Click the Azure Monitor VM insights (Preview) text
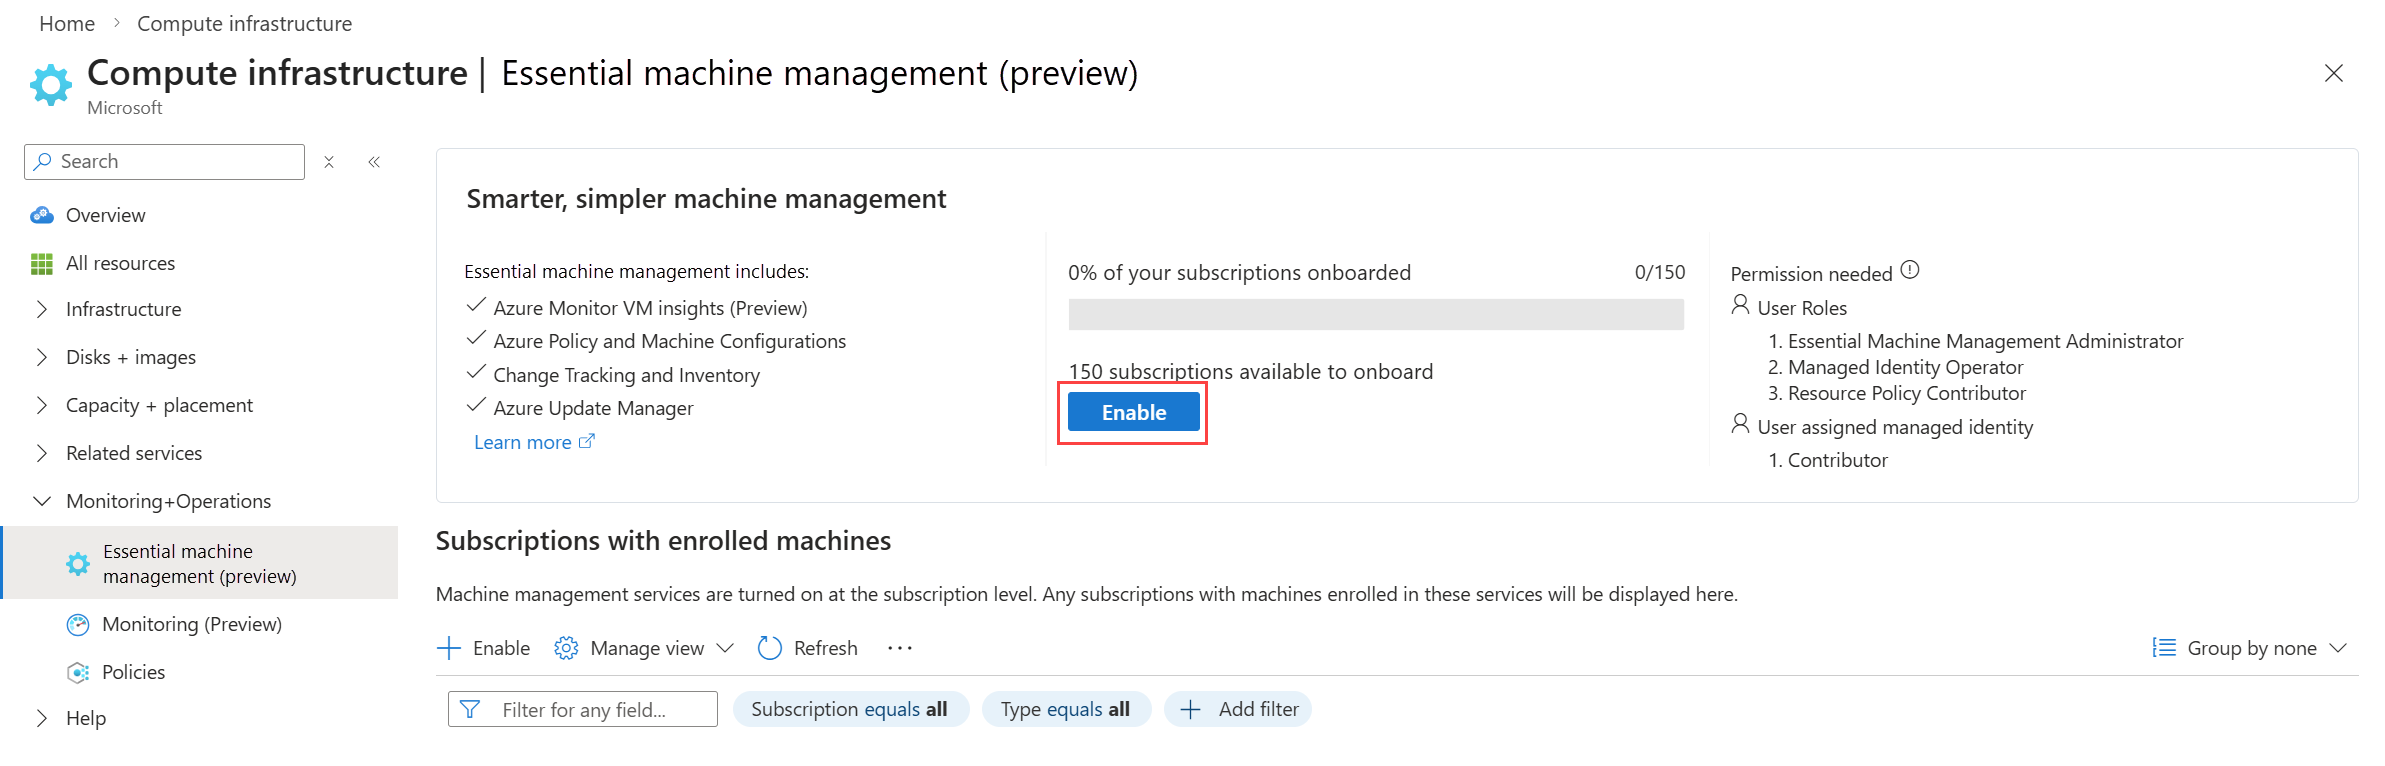Image resolution: width=2385 pixels, height=766 pixels. pyautogui.click(x=650, y=308)
